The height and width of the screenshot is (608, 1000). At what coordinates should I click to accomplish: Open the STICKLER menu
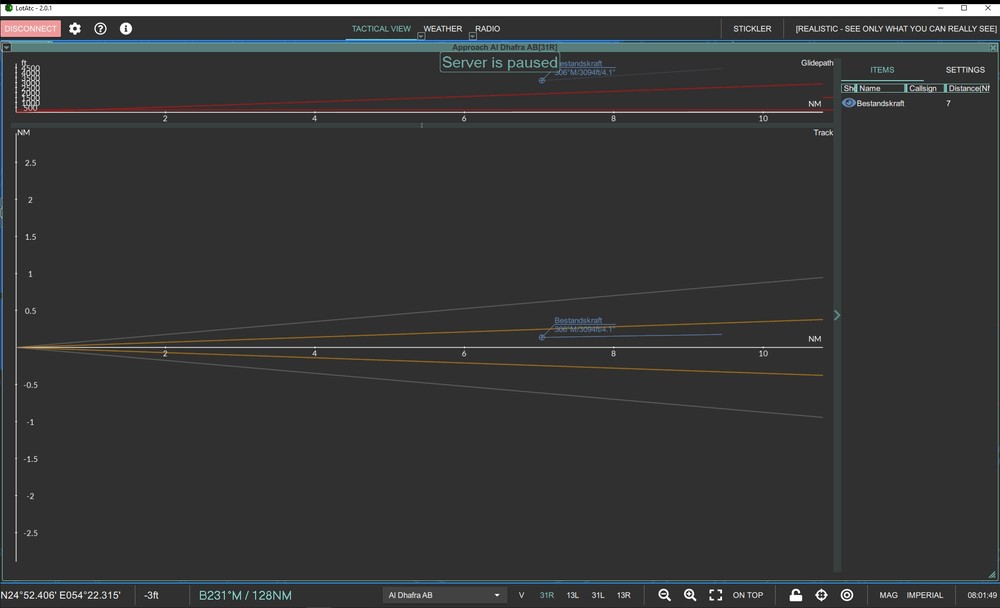tap(752, 29)
